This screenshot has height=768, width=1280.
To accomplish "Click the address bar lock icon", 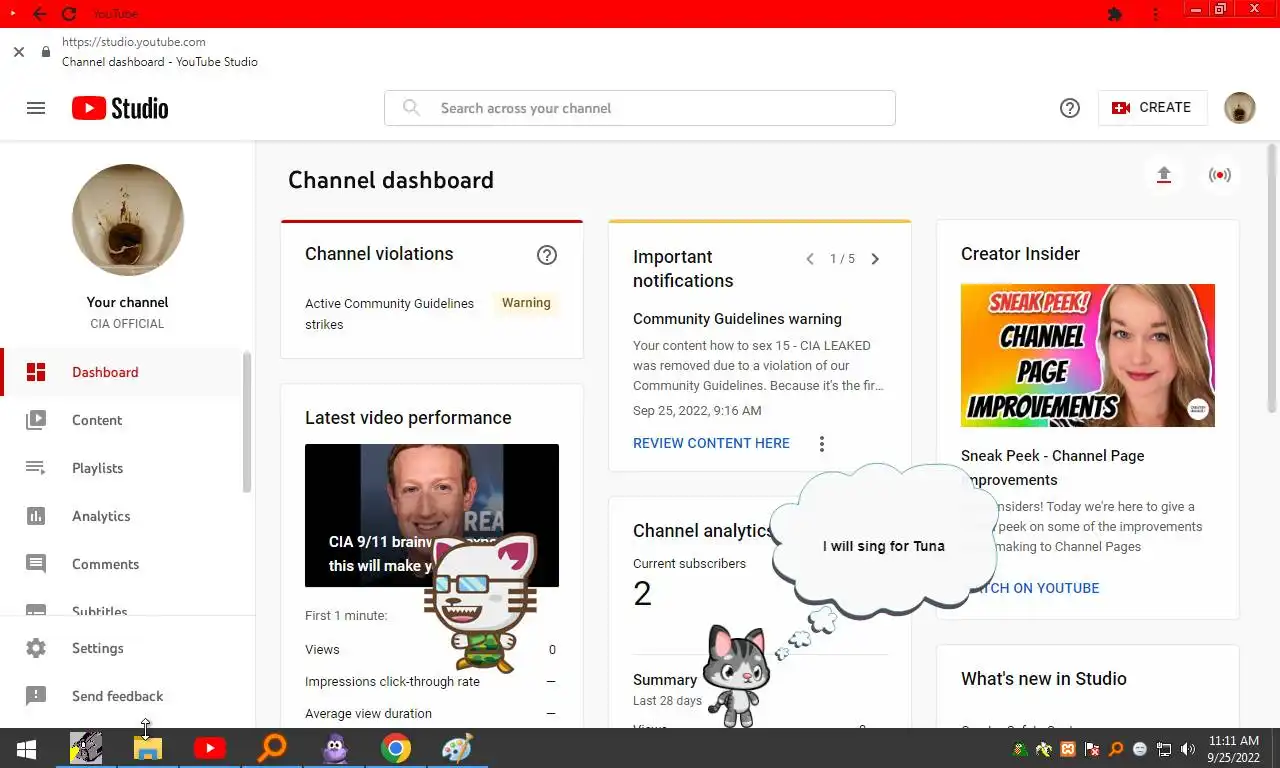I will [45, 52].
